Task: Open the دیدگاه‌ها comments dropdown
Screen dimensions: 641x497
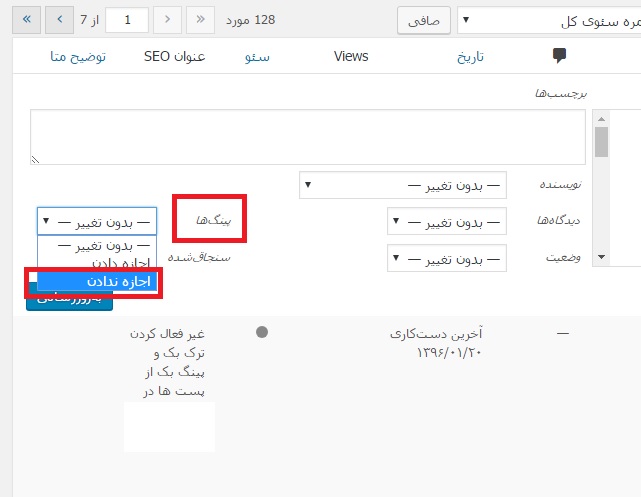Action: [x=447, y=221]
